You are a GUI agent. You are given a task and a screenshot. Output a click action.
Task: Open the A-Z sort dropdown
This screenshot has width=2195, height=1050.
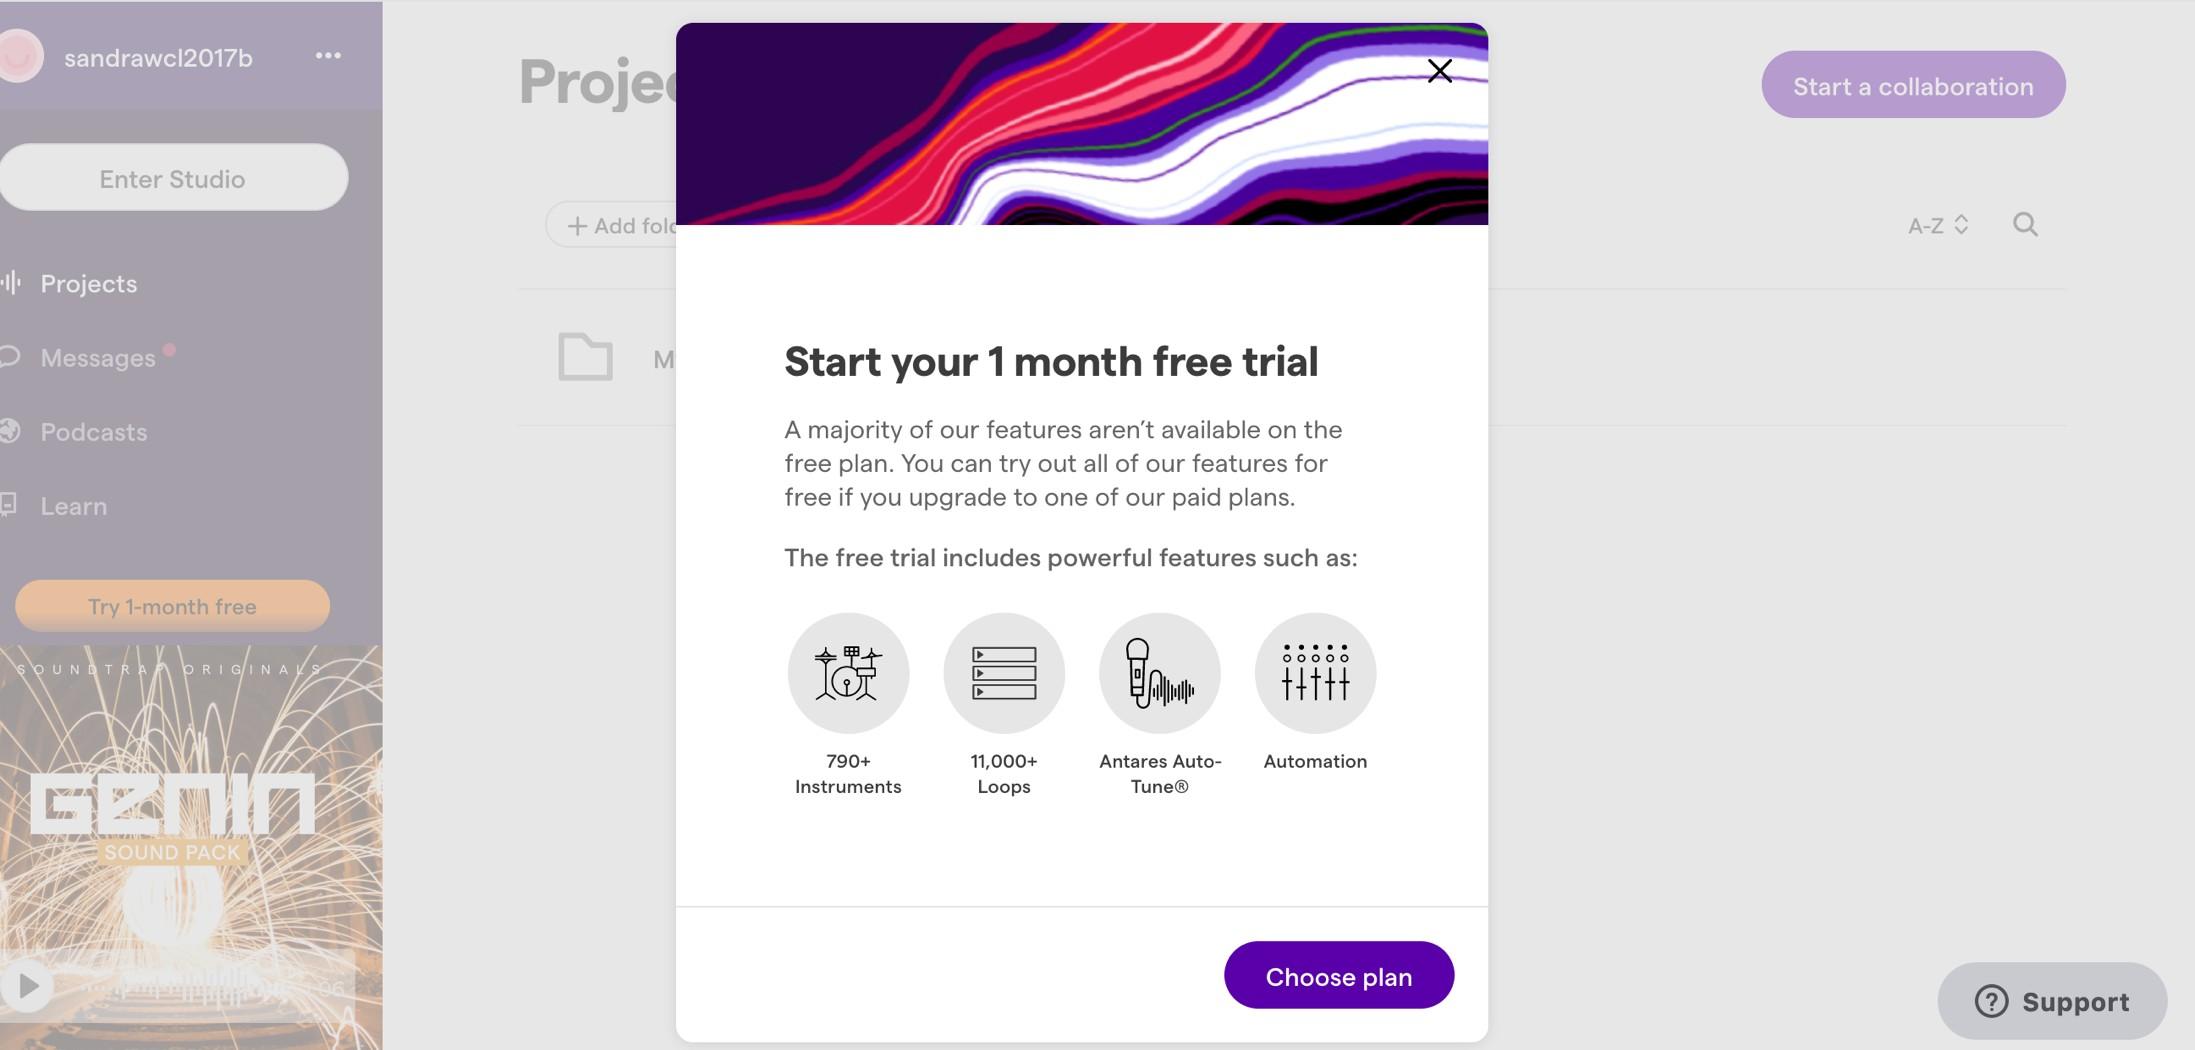click(x=1938, y=225)
